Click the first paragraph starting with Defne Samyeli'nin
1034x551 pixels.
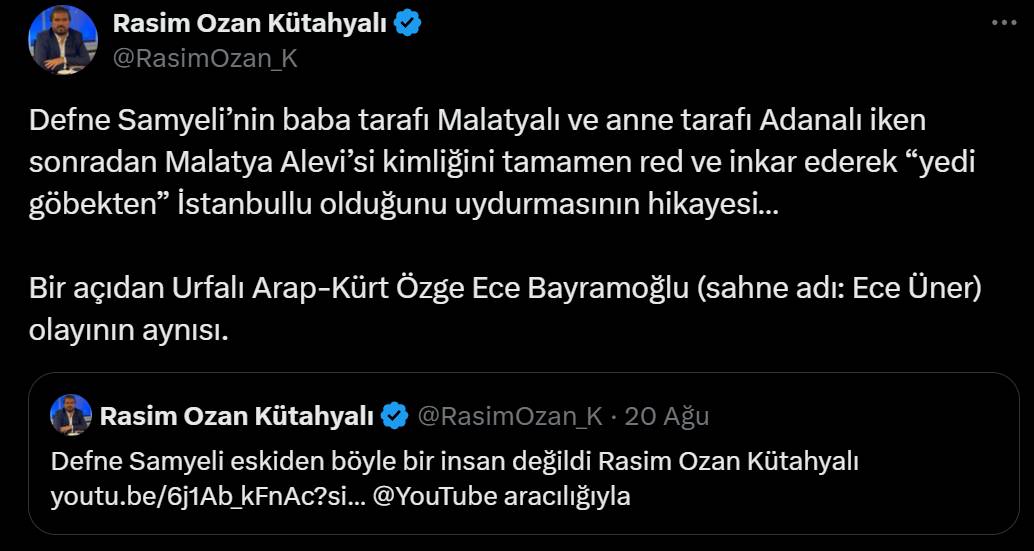[x=502, y=163]
